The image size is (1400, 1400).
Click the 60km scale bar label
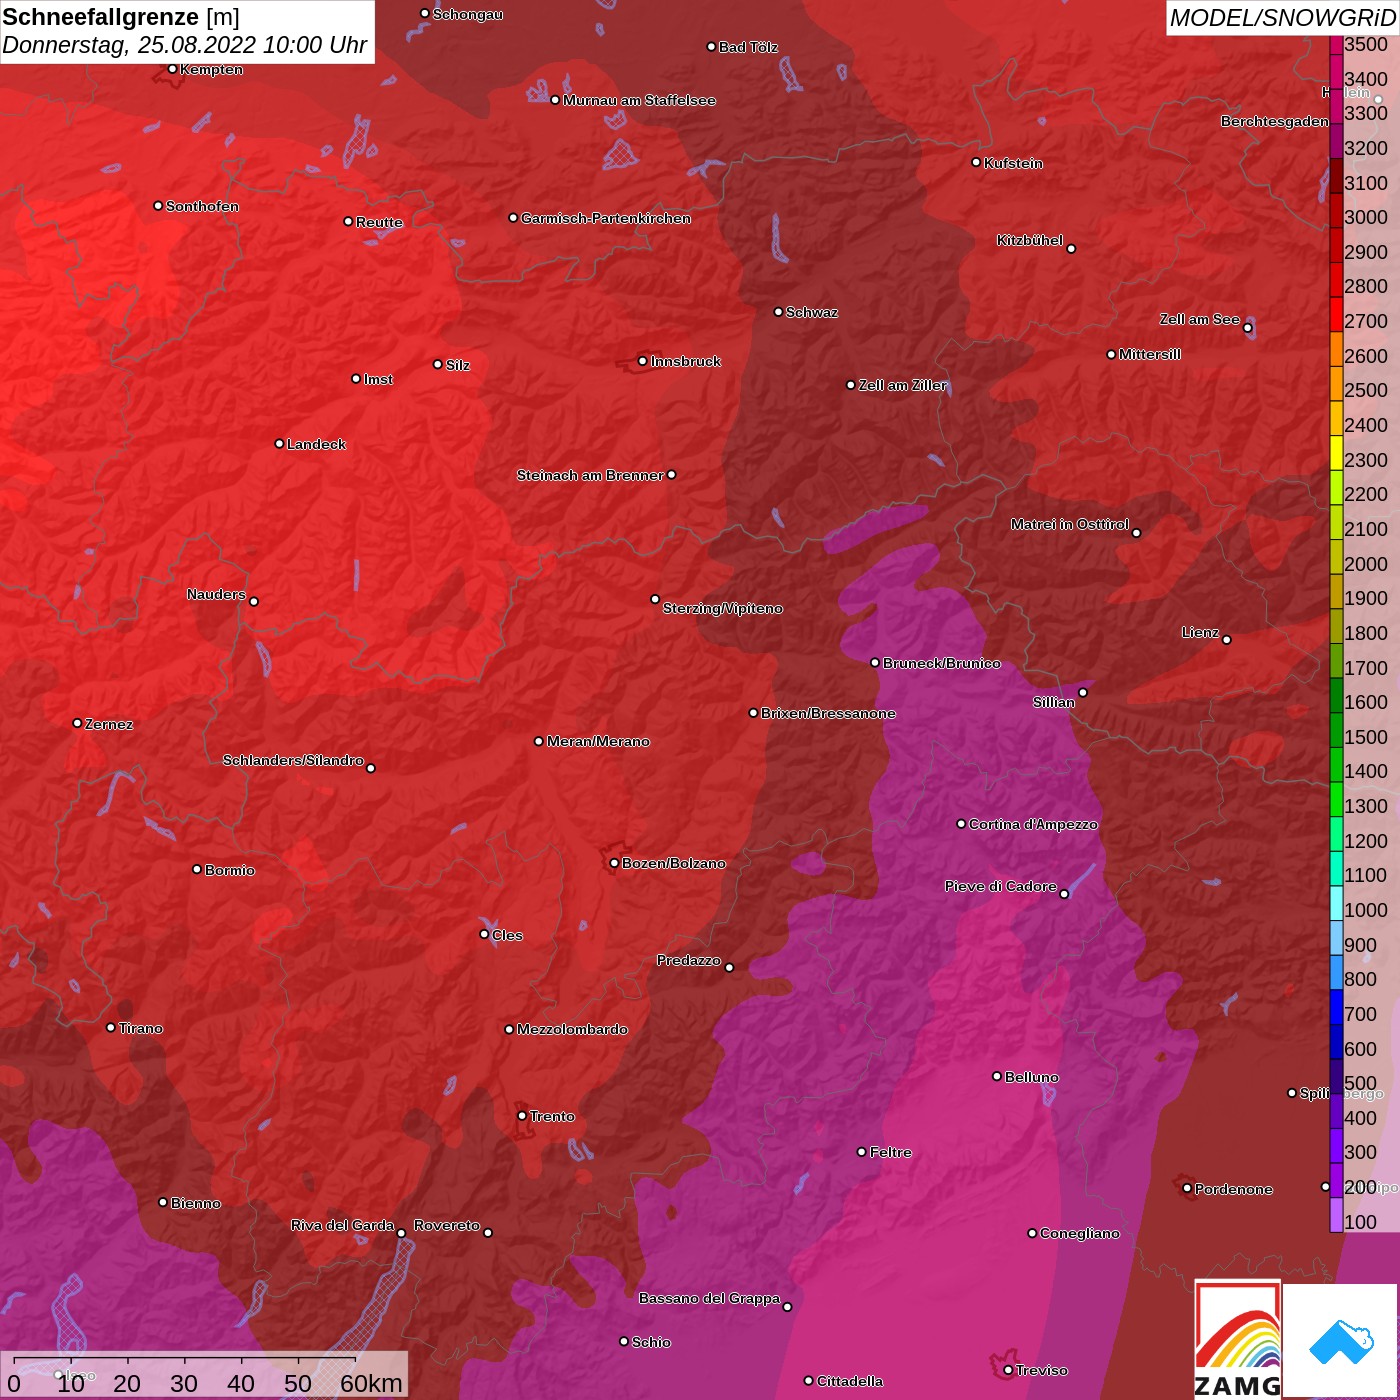click(371, 1383)
